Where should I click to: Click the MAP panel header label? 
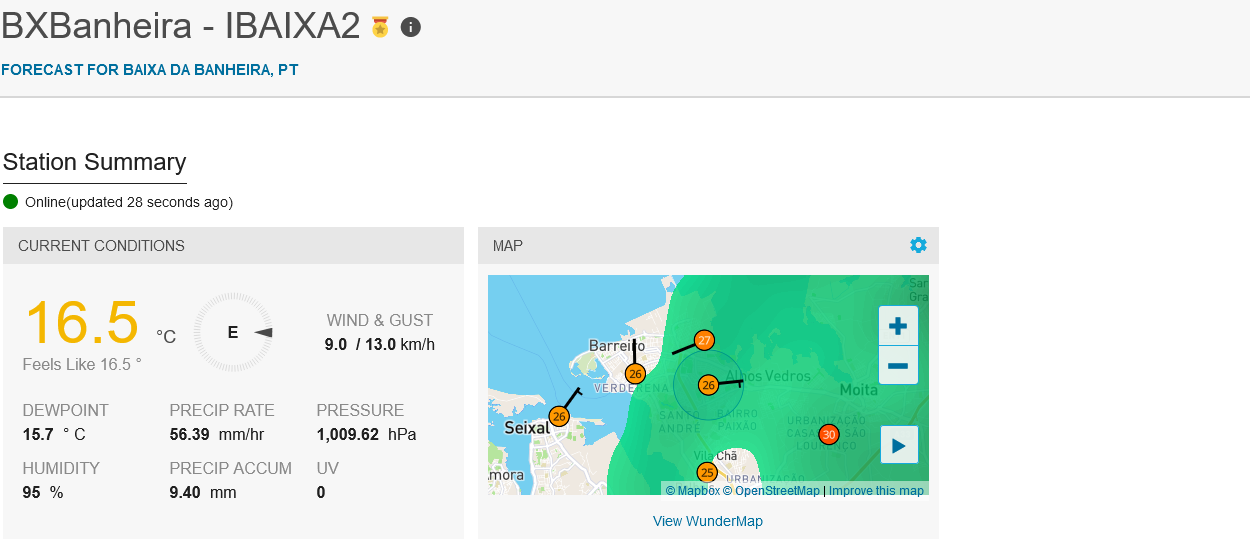coord(508,246)
